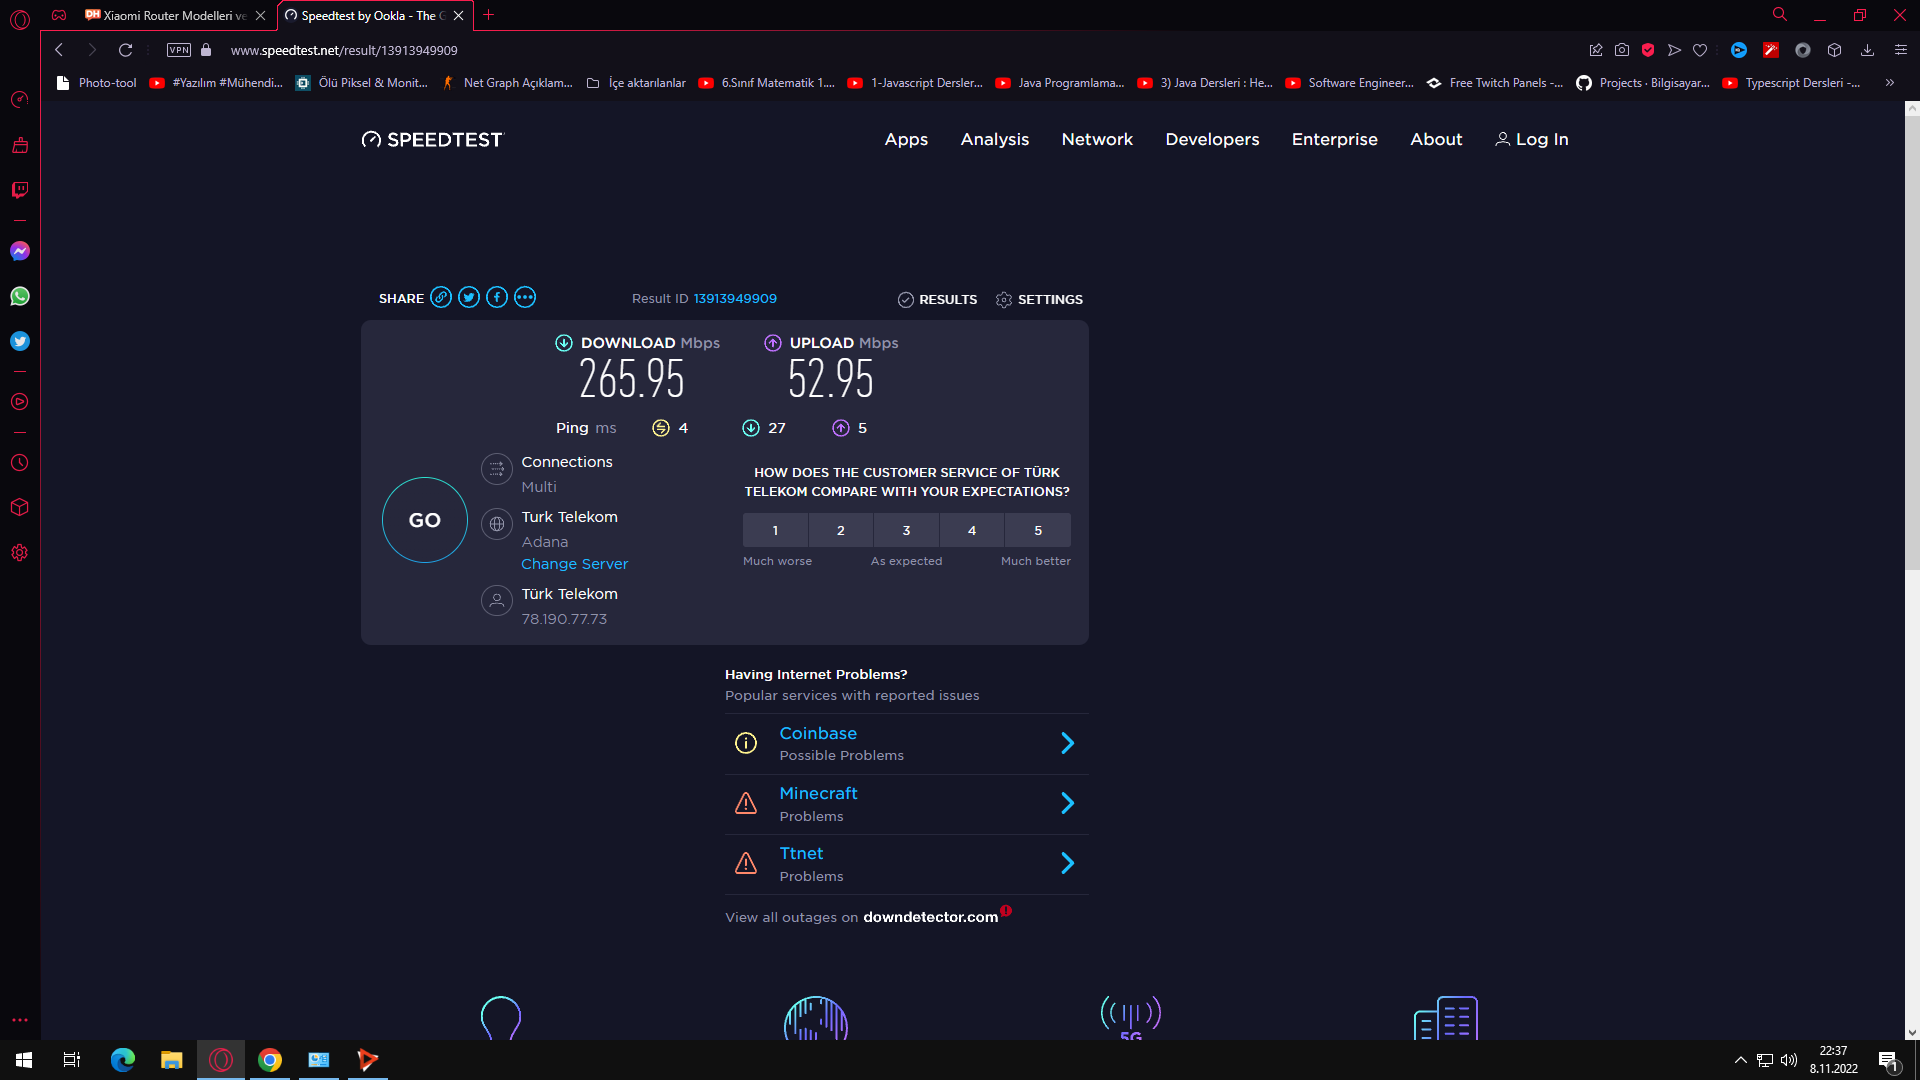The image size is (1920, 1080).
Task: Open Analysis menu item
Action: click(994, 139)
